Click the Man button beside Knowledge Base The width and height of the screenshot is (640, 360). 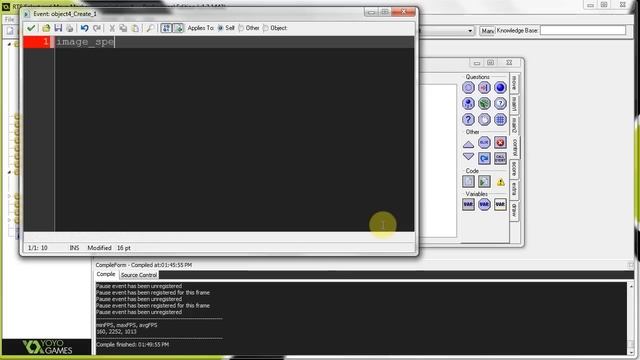coord(487,31)
